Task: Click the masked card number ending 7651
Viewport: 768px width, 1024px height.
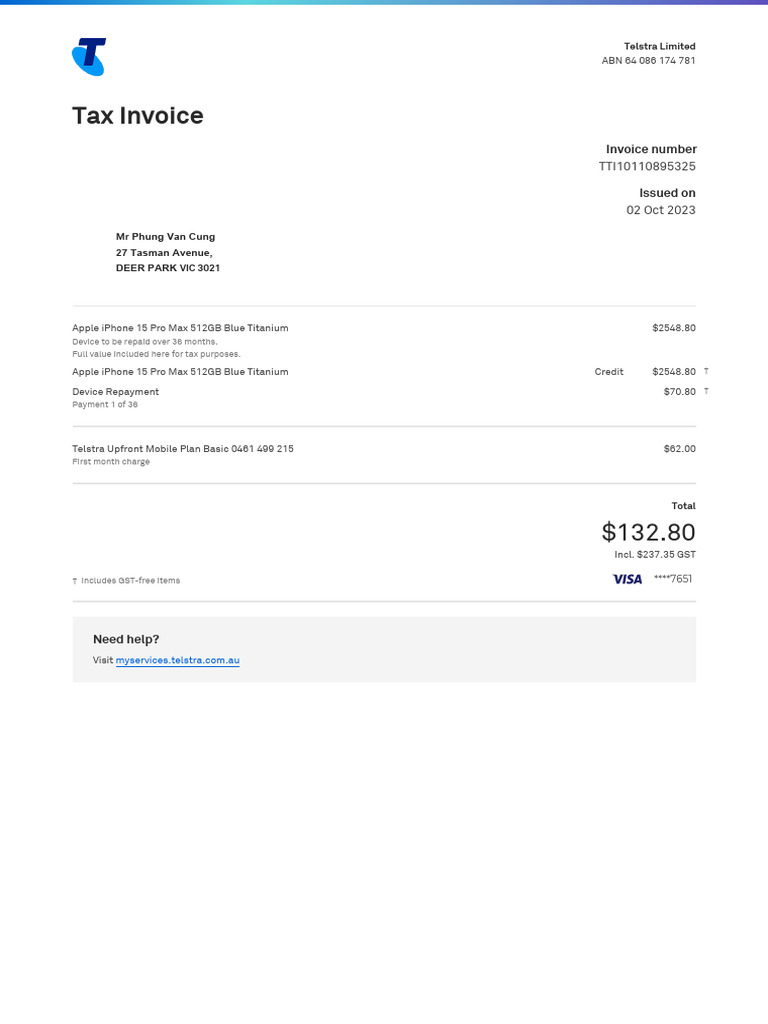Action: coord(672,579)
